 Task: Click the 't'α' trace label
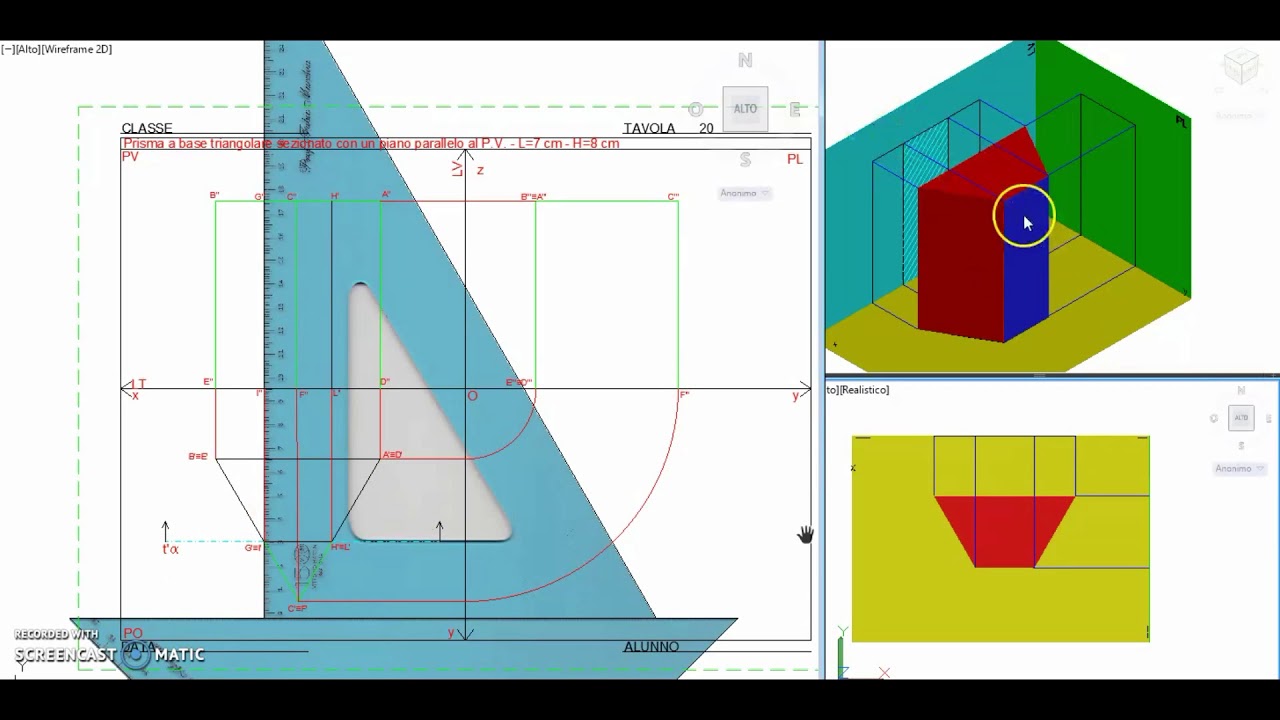(x=171, y=549)
